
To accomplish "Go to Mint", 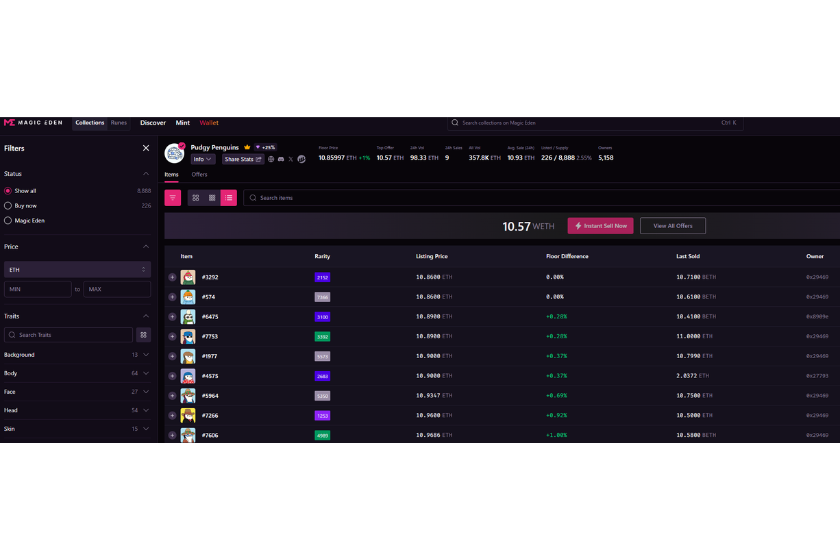I will (183, 123).
